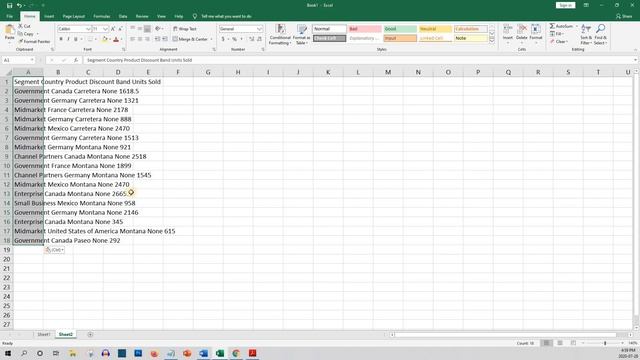Apply accounting dollar format
This screenshot has height=360, width=640.
[x=223, y=39]
